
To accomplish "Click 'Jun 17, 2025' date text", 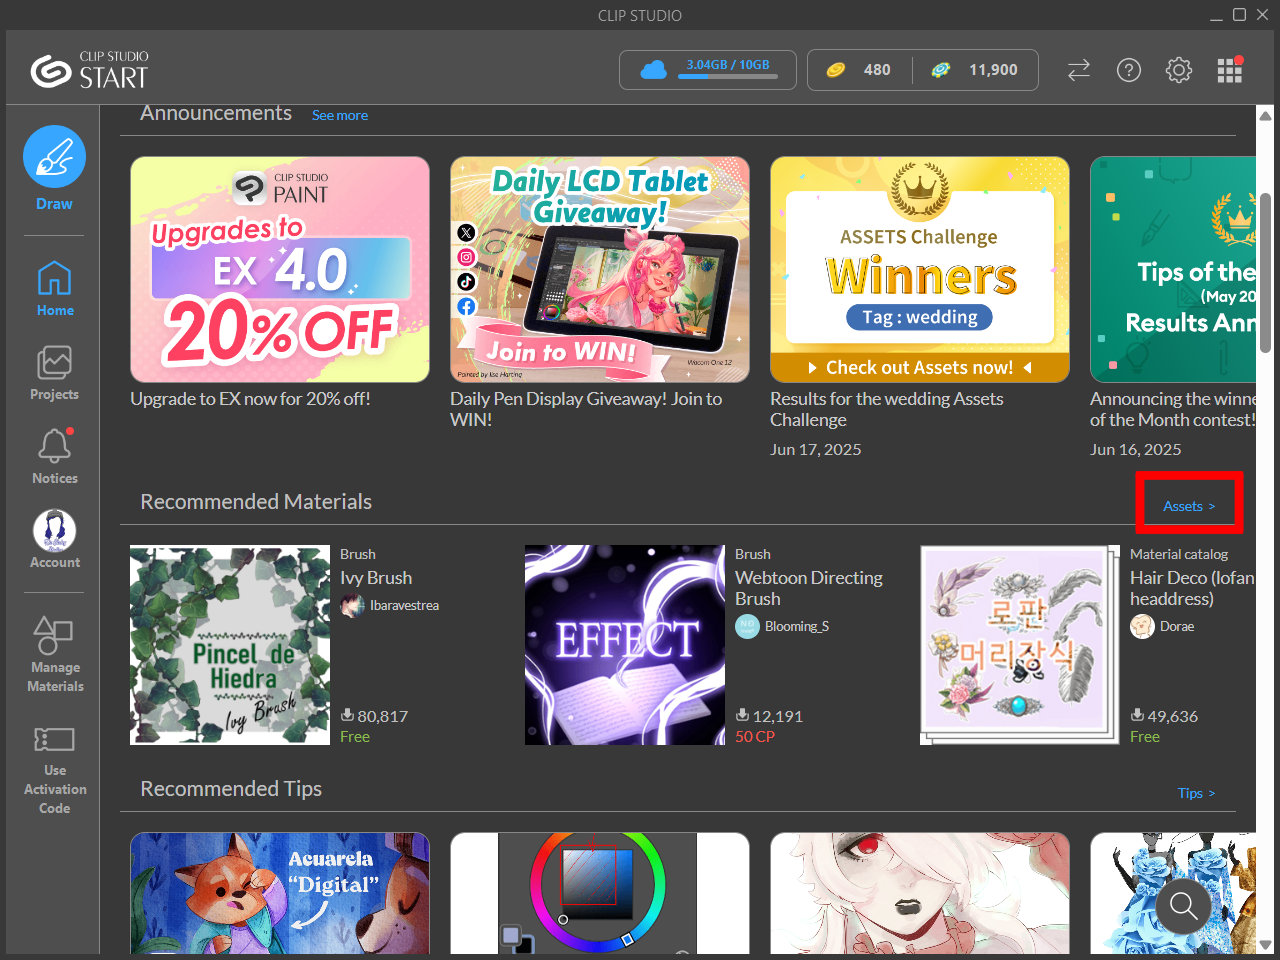I will click(x=815, y=450).
